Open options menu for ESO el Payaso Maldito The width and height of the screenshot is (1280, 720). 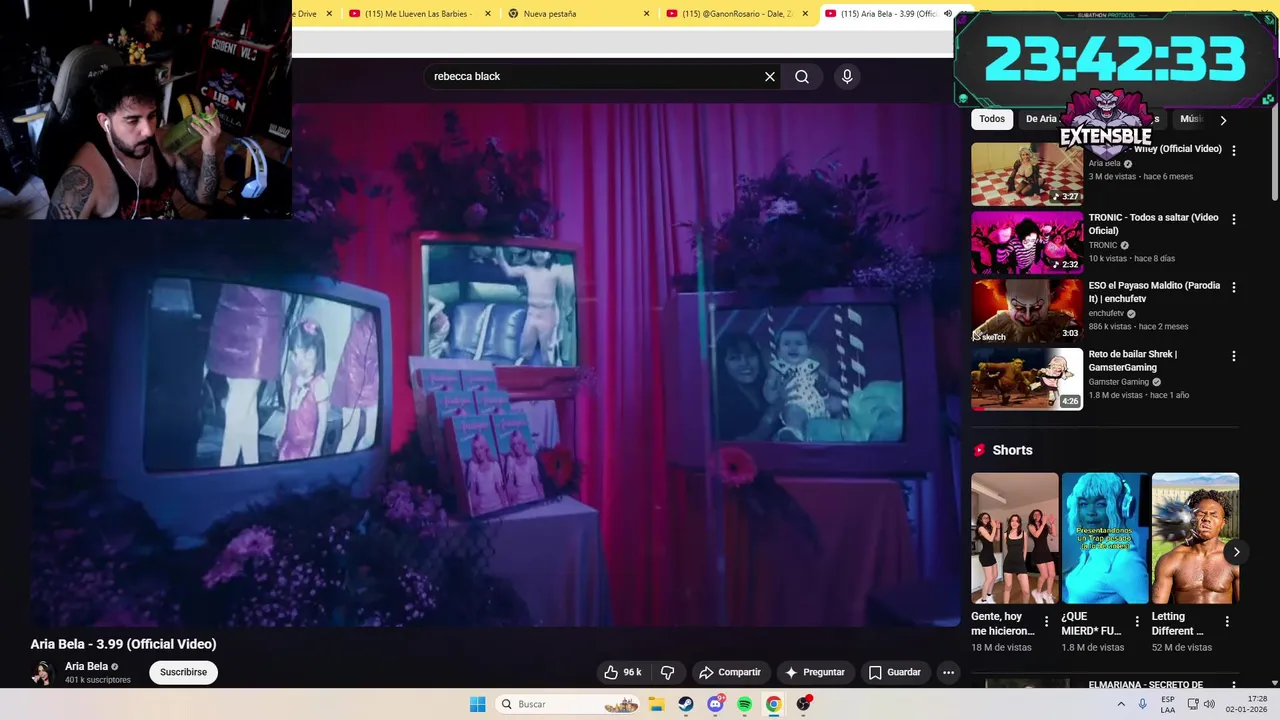[1233, 287]
